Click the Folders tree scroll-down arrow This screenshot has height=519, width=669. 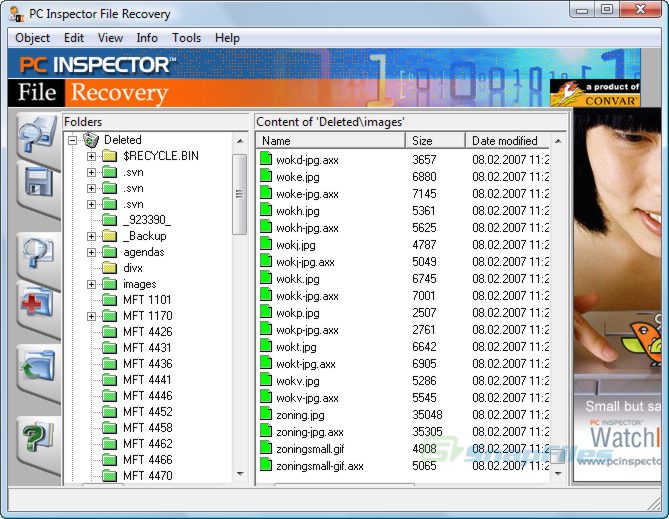[x=240, y=473]
